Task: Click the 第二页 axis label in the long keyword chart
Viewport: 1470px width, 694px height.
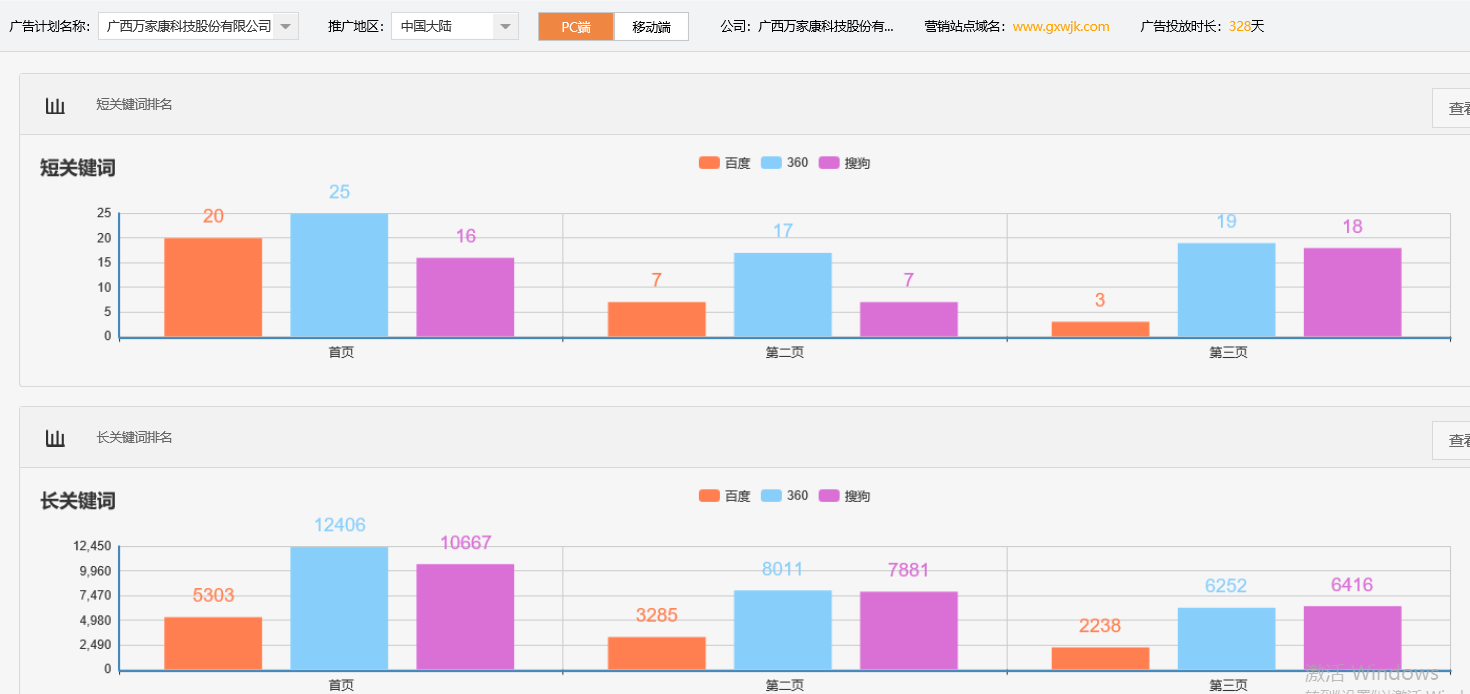Action: (x=785, y=685)
